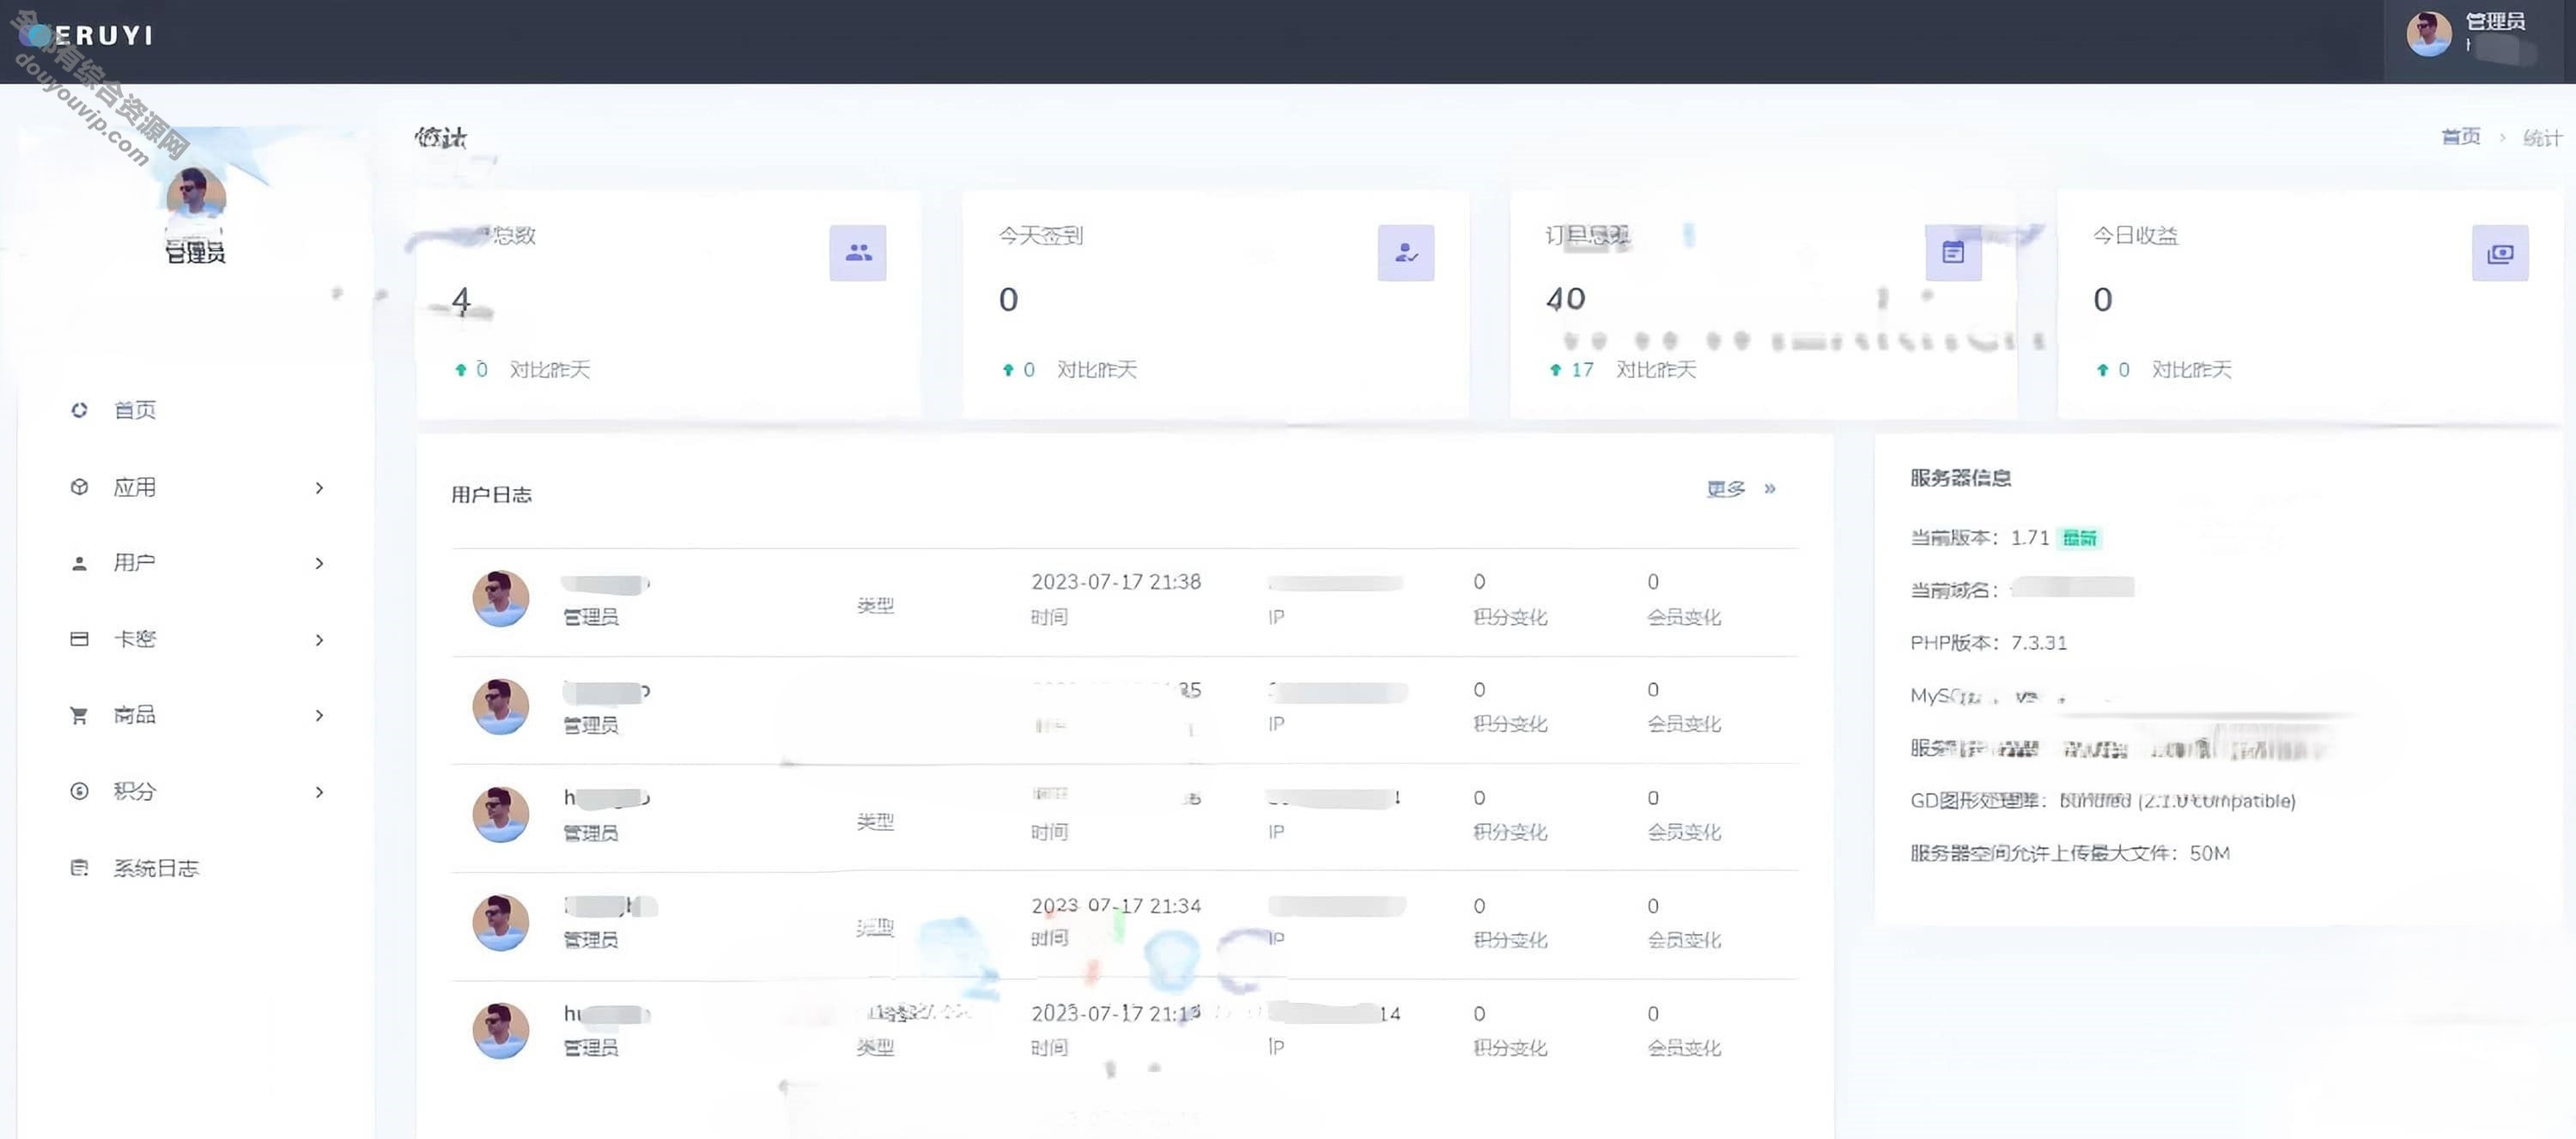Click the 更多 link in 用户日志
Image resolution: width=2576 pixels, height=1139 pixels.
click(1726, 489)
